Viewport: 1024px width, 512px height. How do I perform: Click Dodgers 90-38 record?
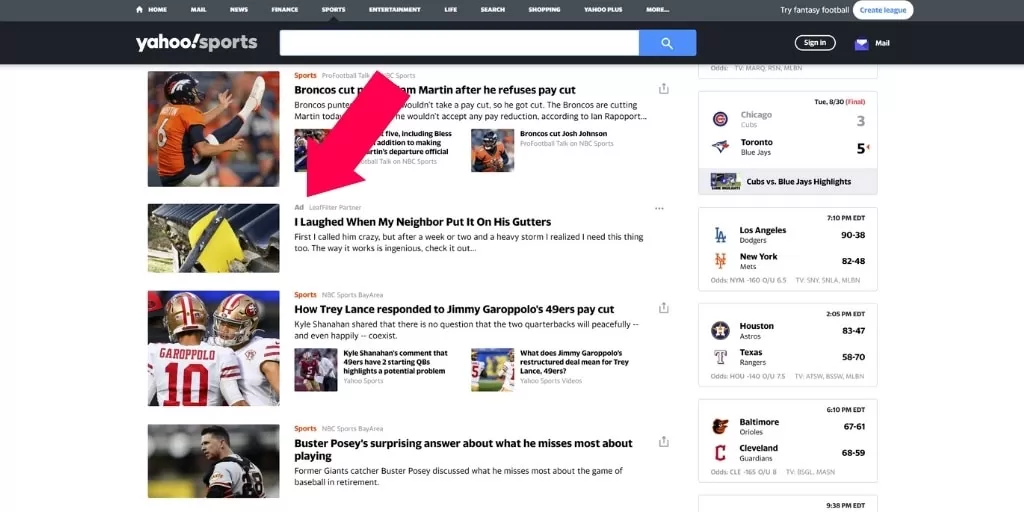[x=854, y=235]
